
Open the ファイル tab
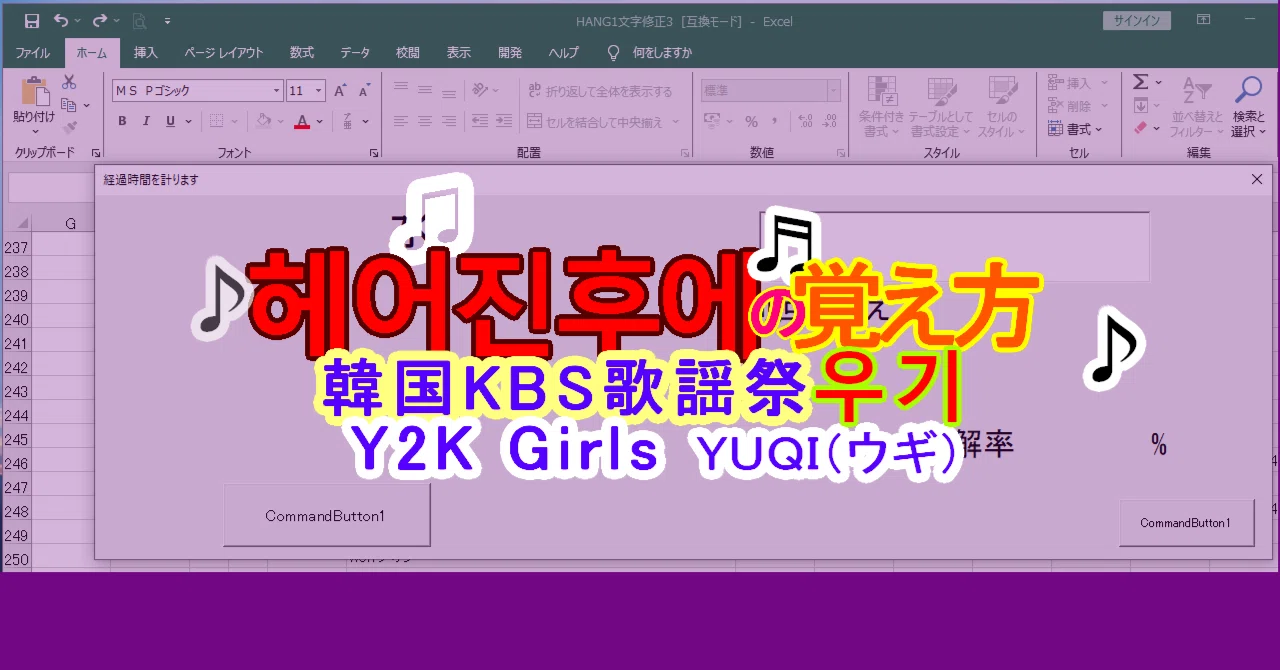pos(33,53)
